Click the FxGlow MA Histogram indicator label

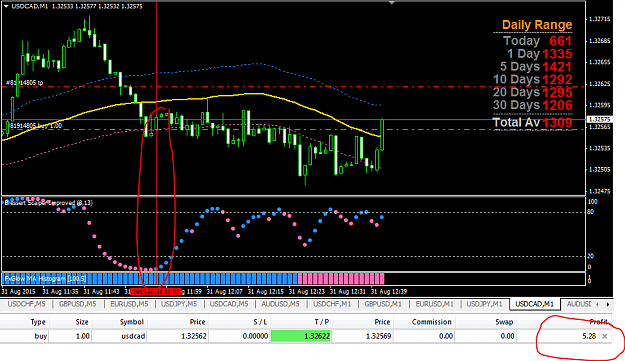pyautogui.click(x=45, y=279)
